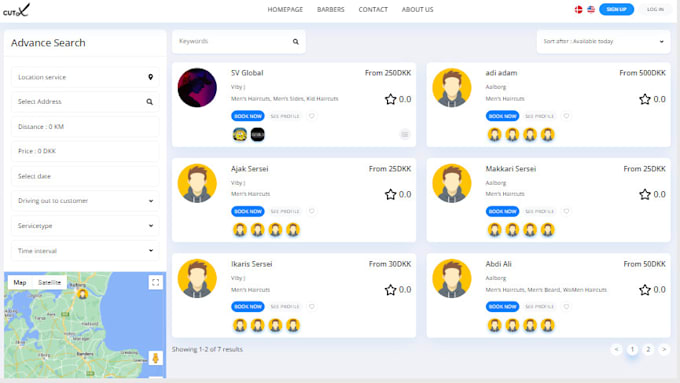The image size is (680, 383).
Task: Click the Distance 0 KM control
Action: click(85, 127)
